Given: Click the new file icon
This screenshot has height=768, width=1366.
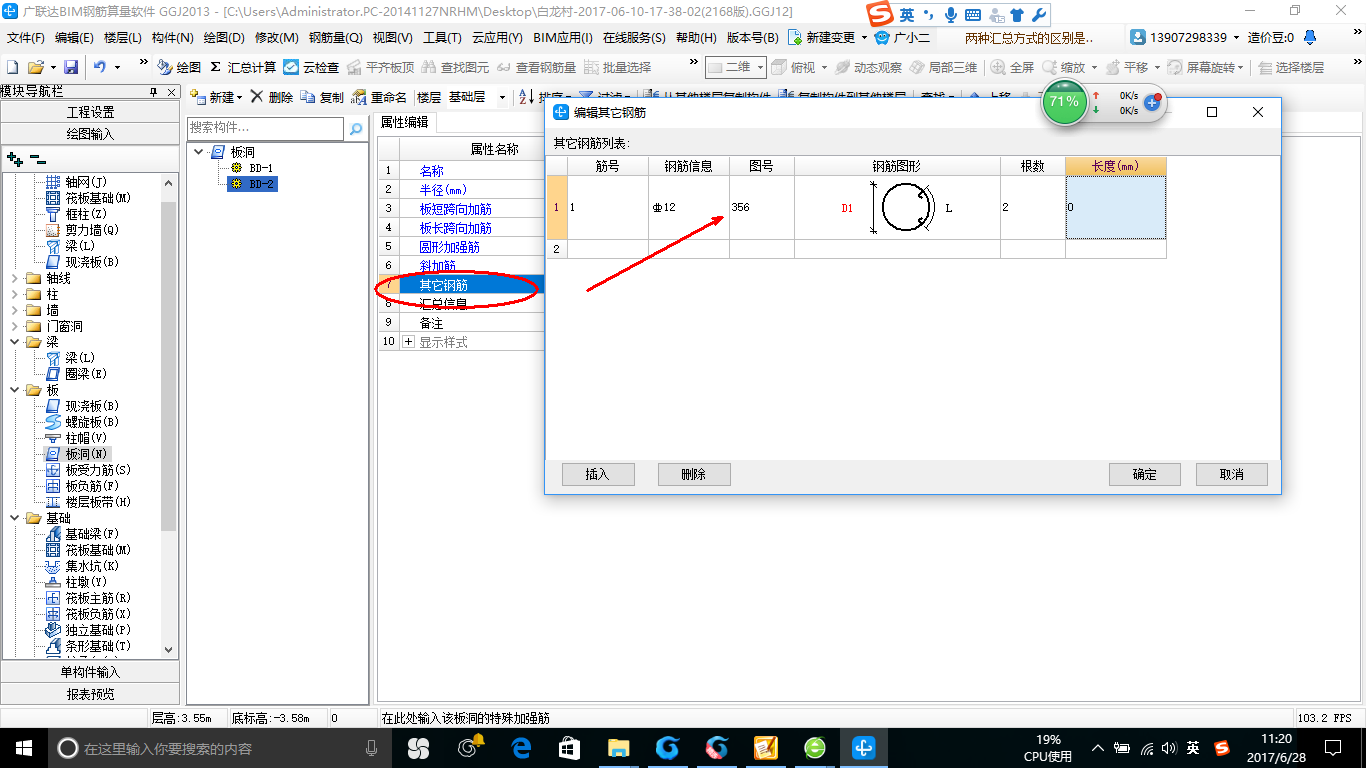Looking at the screenshot, I should [x=12, y=67].
